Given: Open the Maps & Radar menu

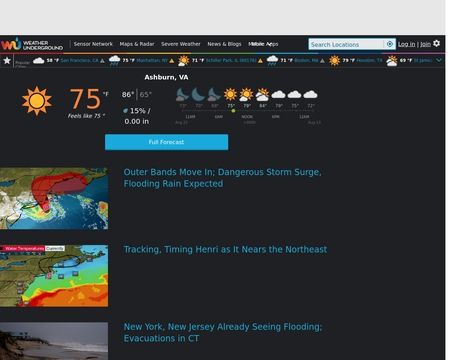Looking at the screenshot, I should click(x=137, y=44).
